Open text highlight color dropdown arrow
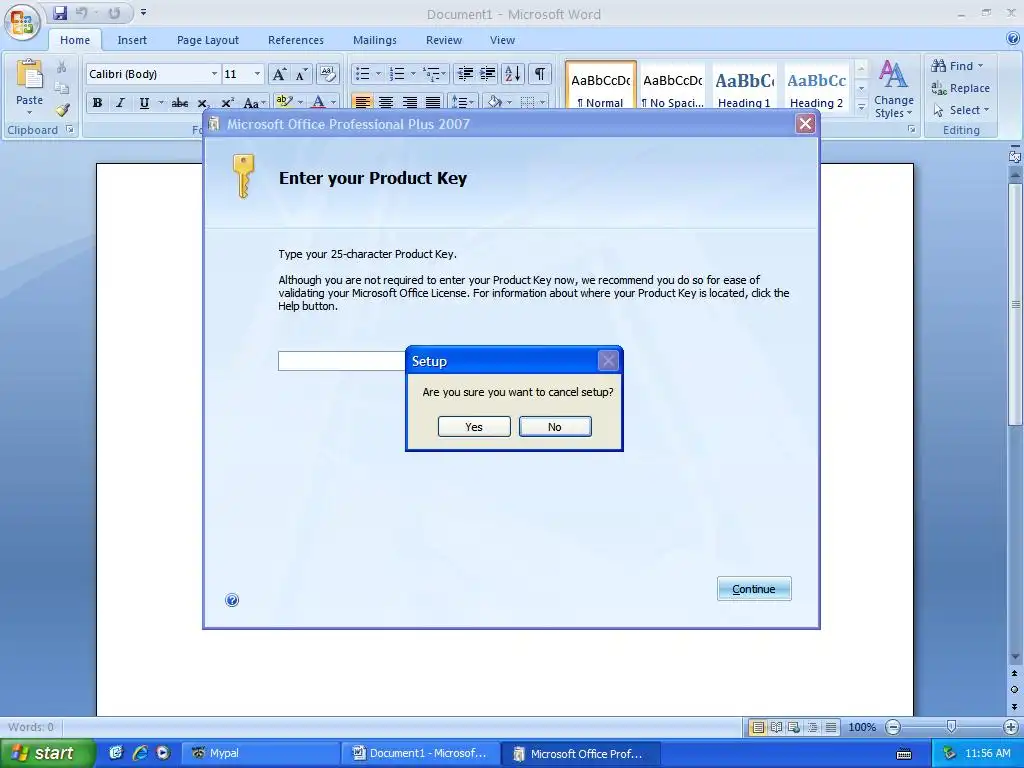Viewport: 1024px width, 768px height. pyautogui.click(x=300, y=103)
